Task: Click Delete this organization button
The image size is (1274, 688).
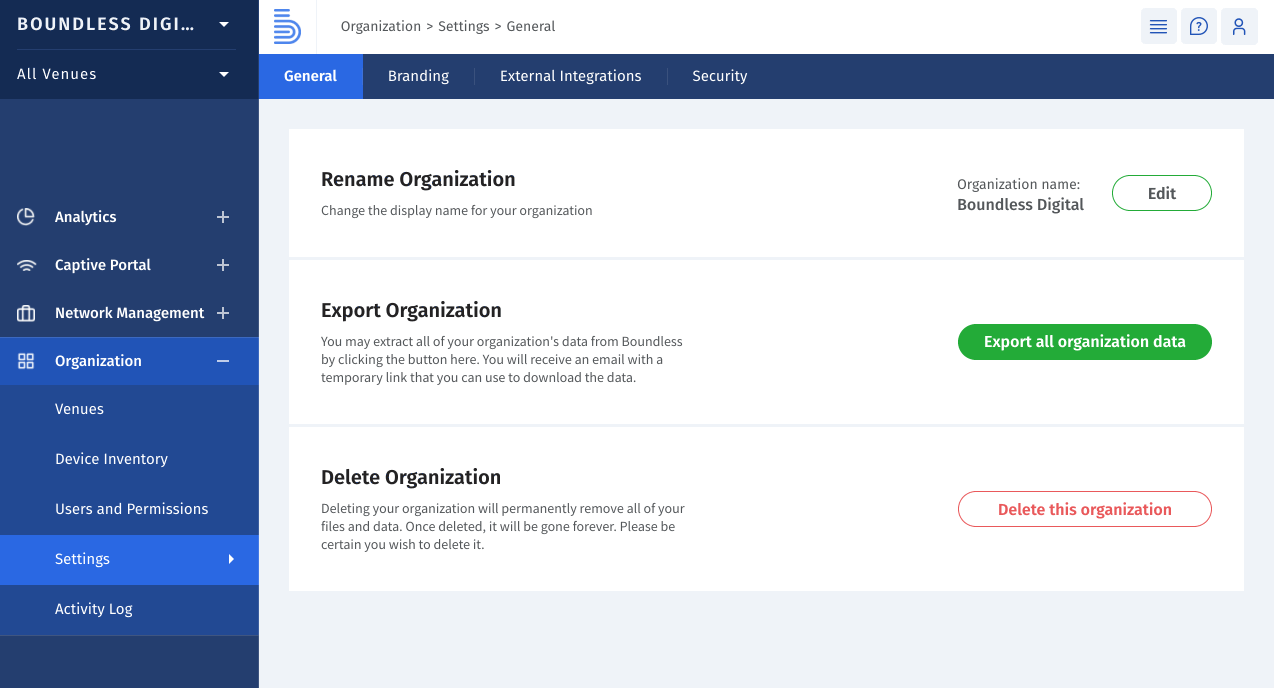Action: point(1084,509)
